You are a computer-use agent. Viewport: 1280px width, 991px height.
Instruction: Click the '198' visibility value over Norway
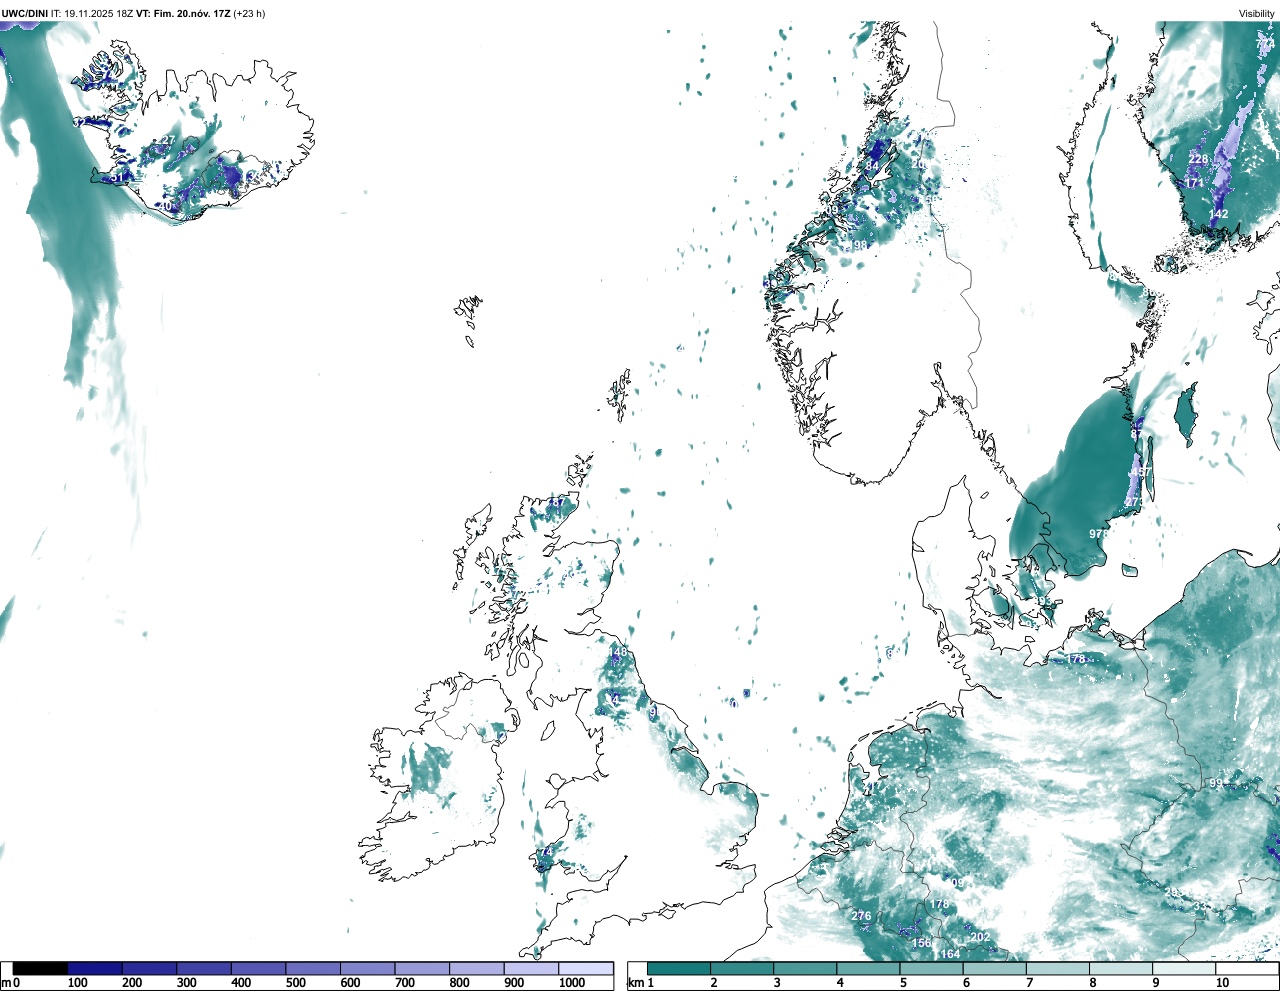(856, 245)
